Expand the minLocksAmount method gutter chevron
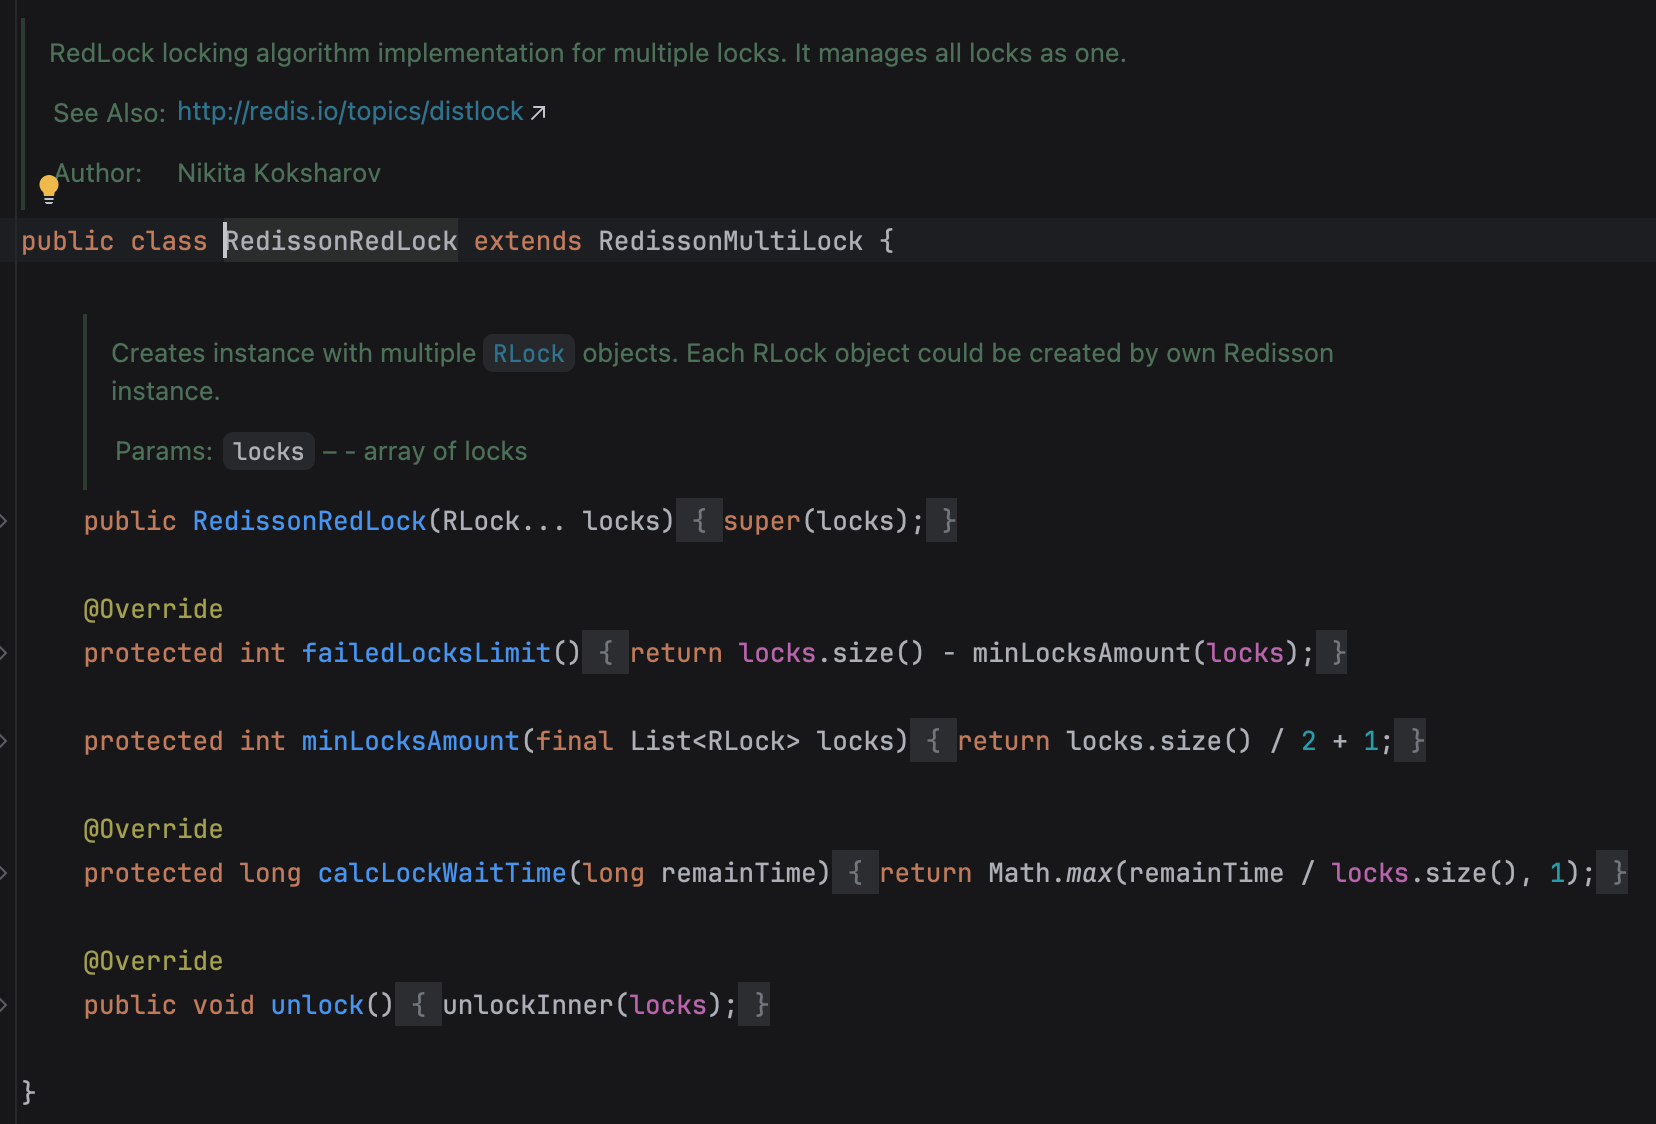Viewport: 1656px width, 1124px height. [4, 741]
